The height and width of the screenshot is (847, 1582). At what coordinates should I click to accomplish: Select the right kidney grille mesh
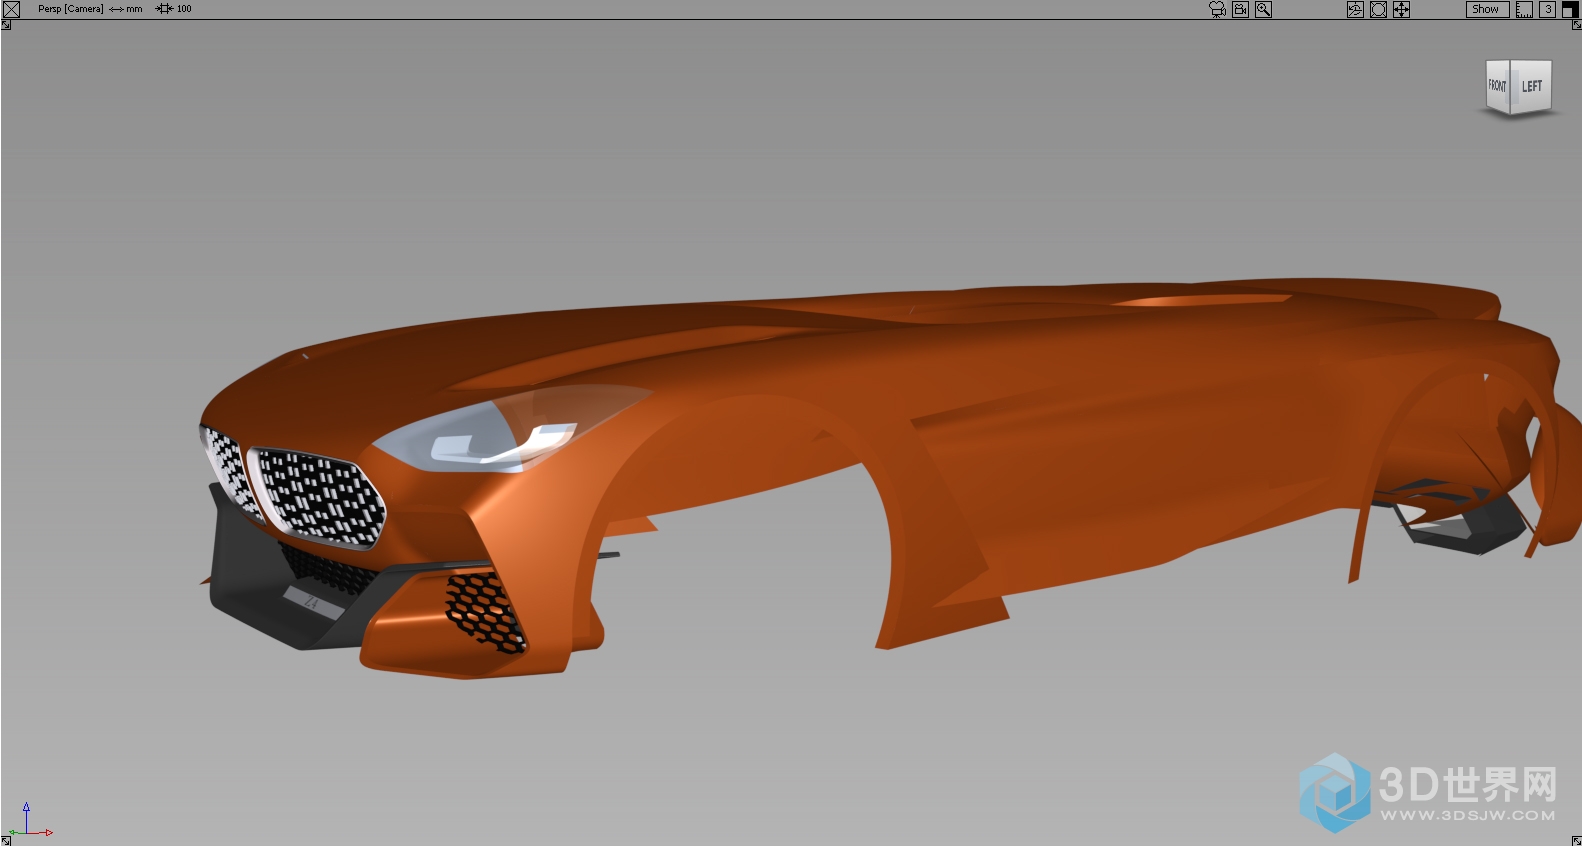tap(316, 497)
